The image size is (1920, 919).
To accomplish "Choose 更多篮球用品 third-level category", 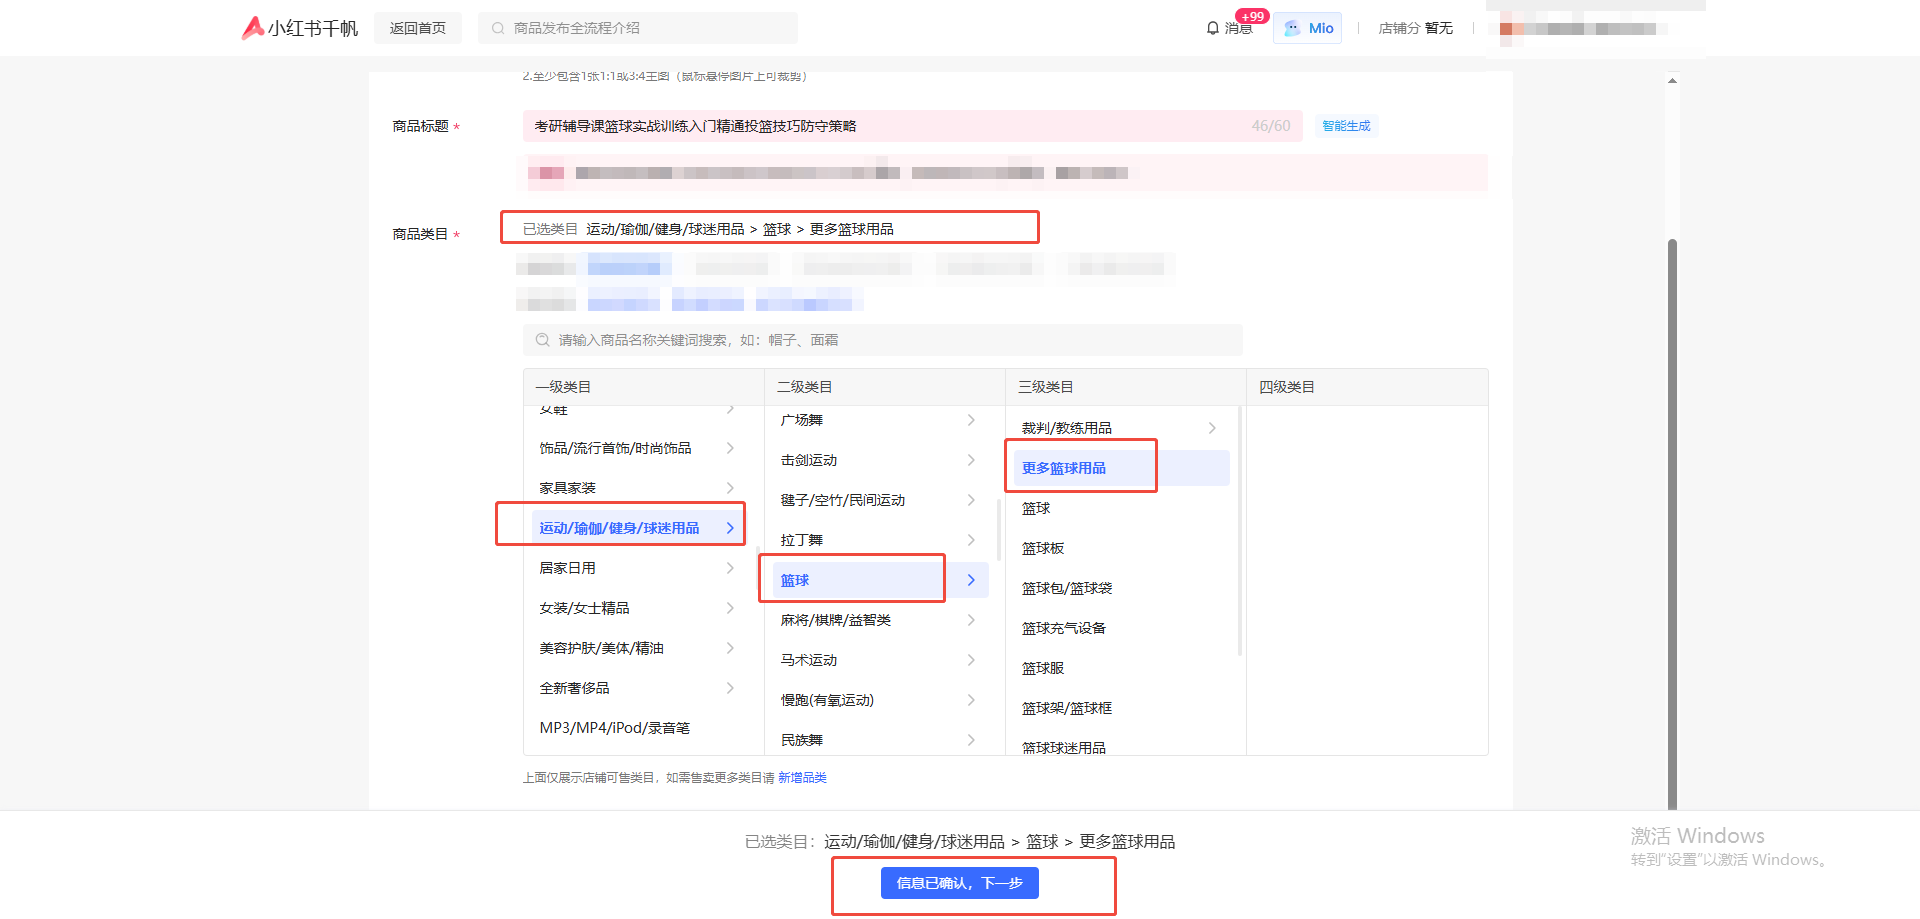I will [1064, 468].
